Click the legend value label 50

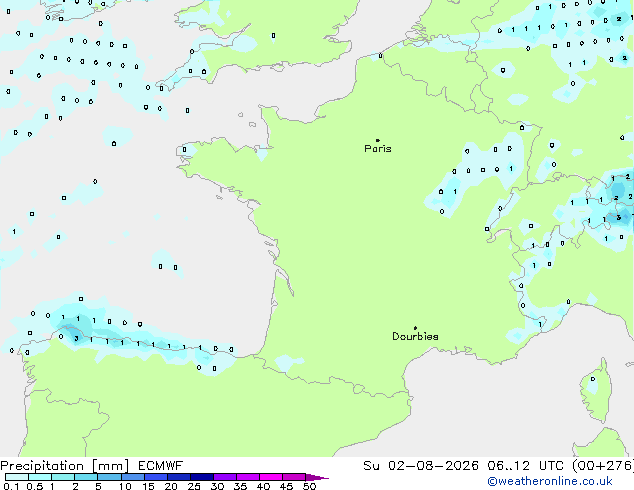click(x=309, y=486)
